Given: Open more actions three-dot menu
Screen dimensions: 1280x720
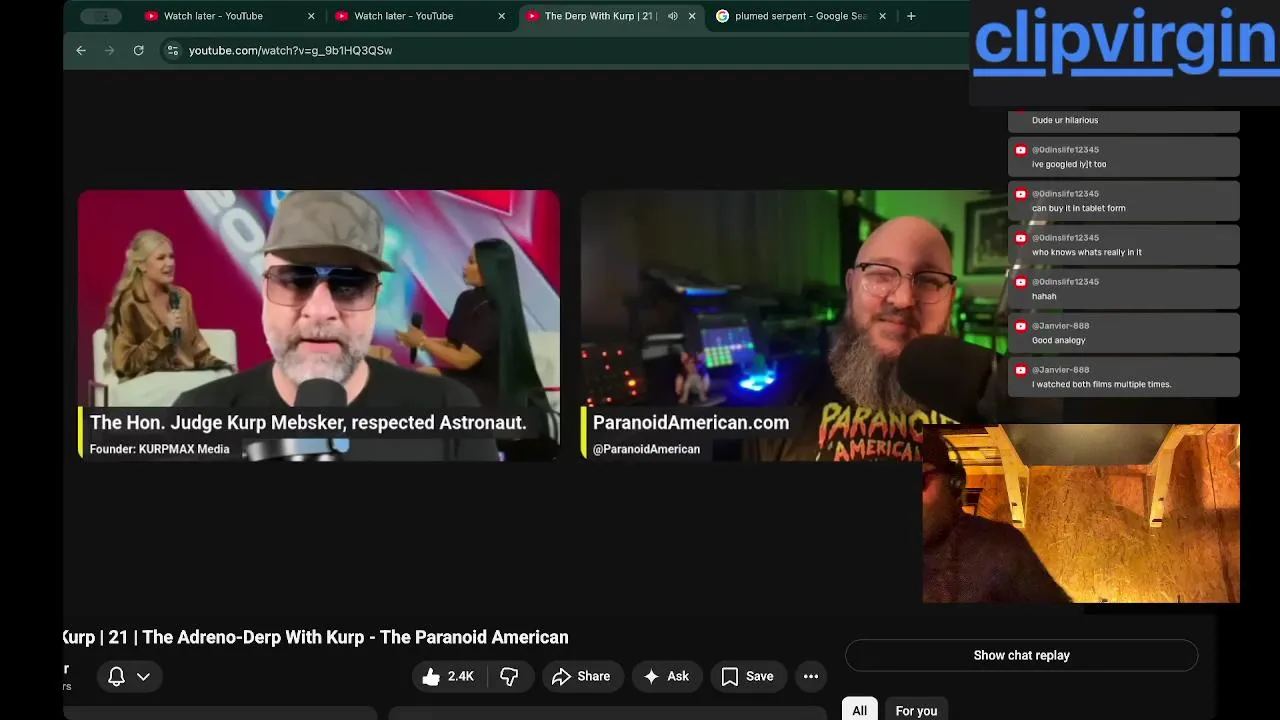Looking at the screenshot, I should tap(811, 677).
